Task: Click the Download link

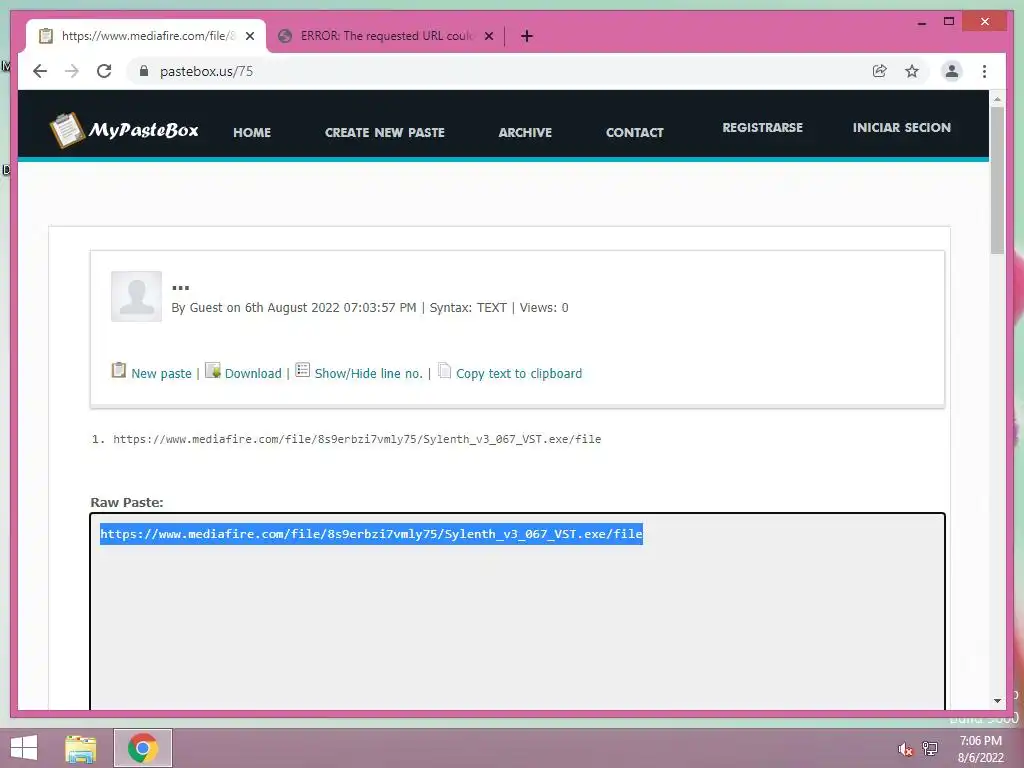Action: pyautogui.click(x=253, y=374)
